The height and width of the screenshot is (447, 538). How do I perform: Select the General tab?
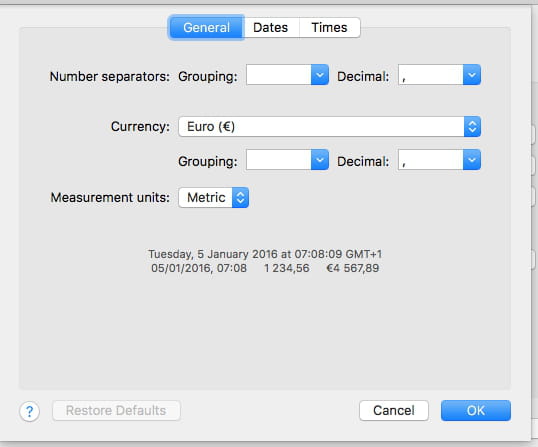[206, 27]
